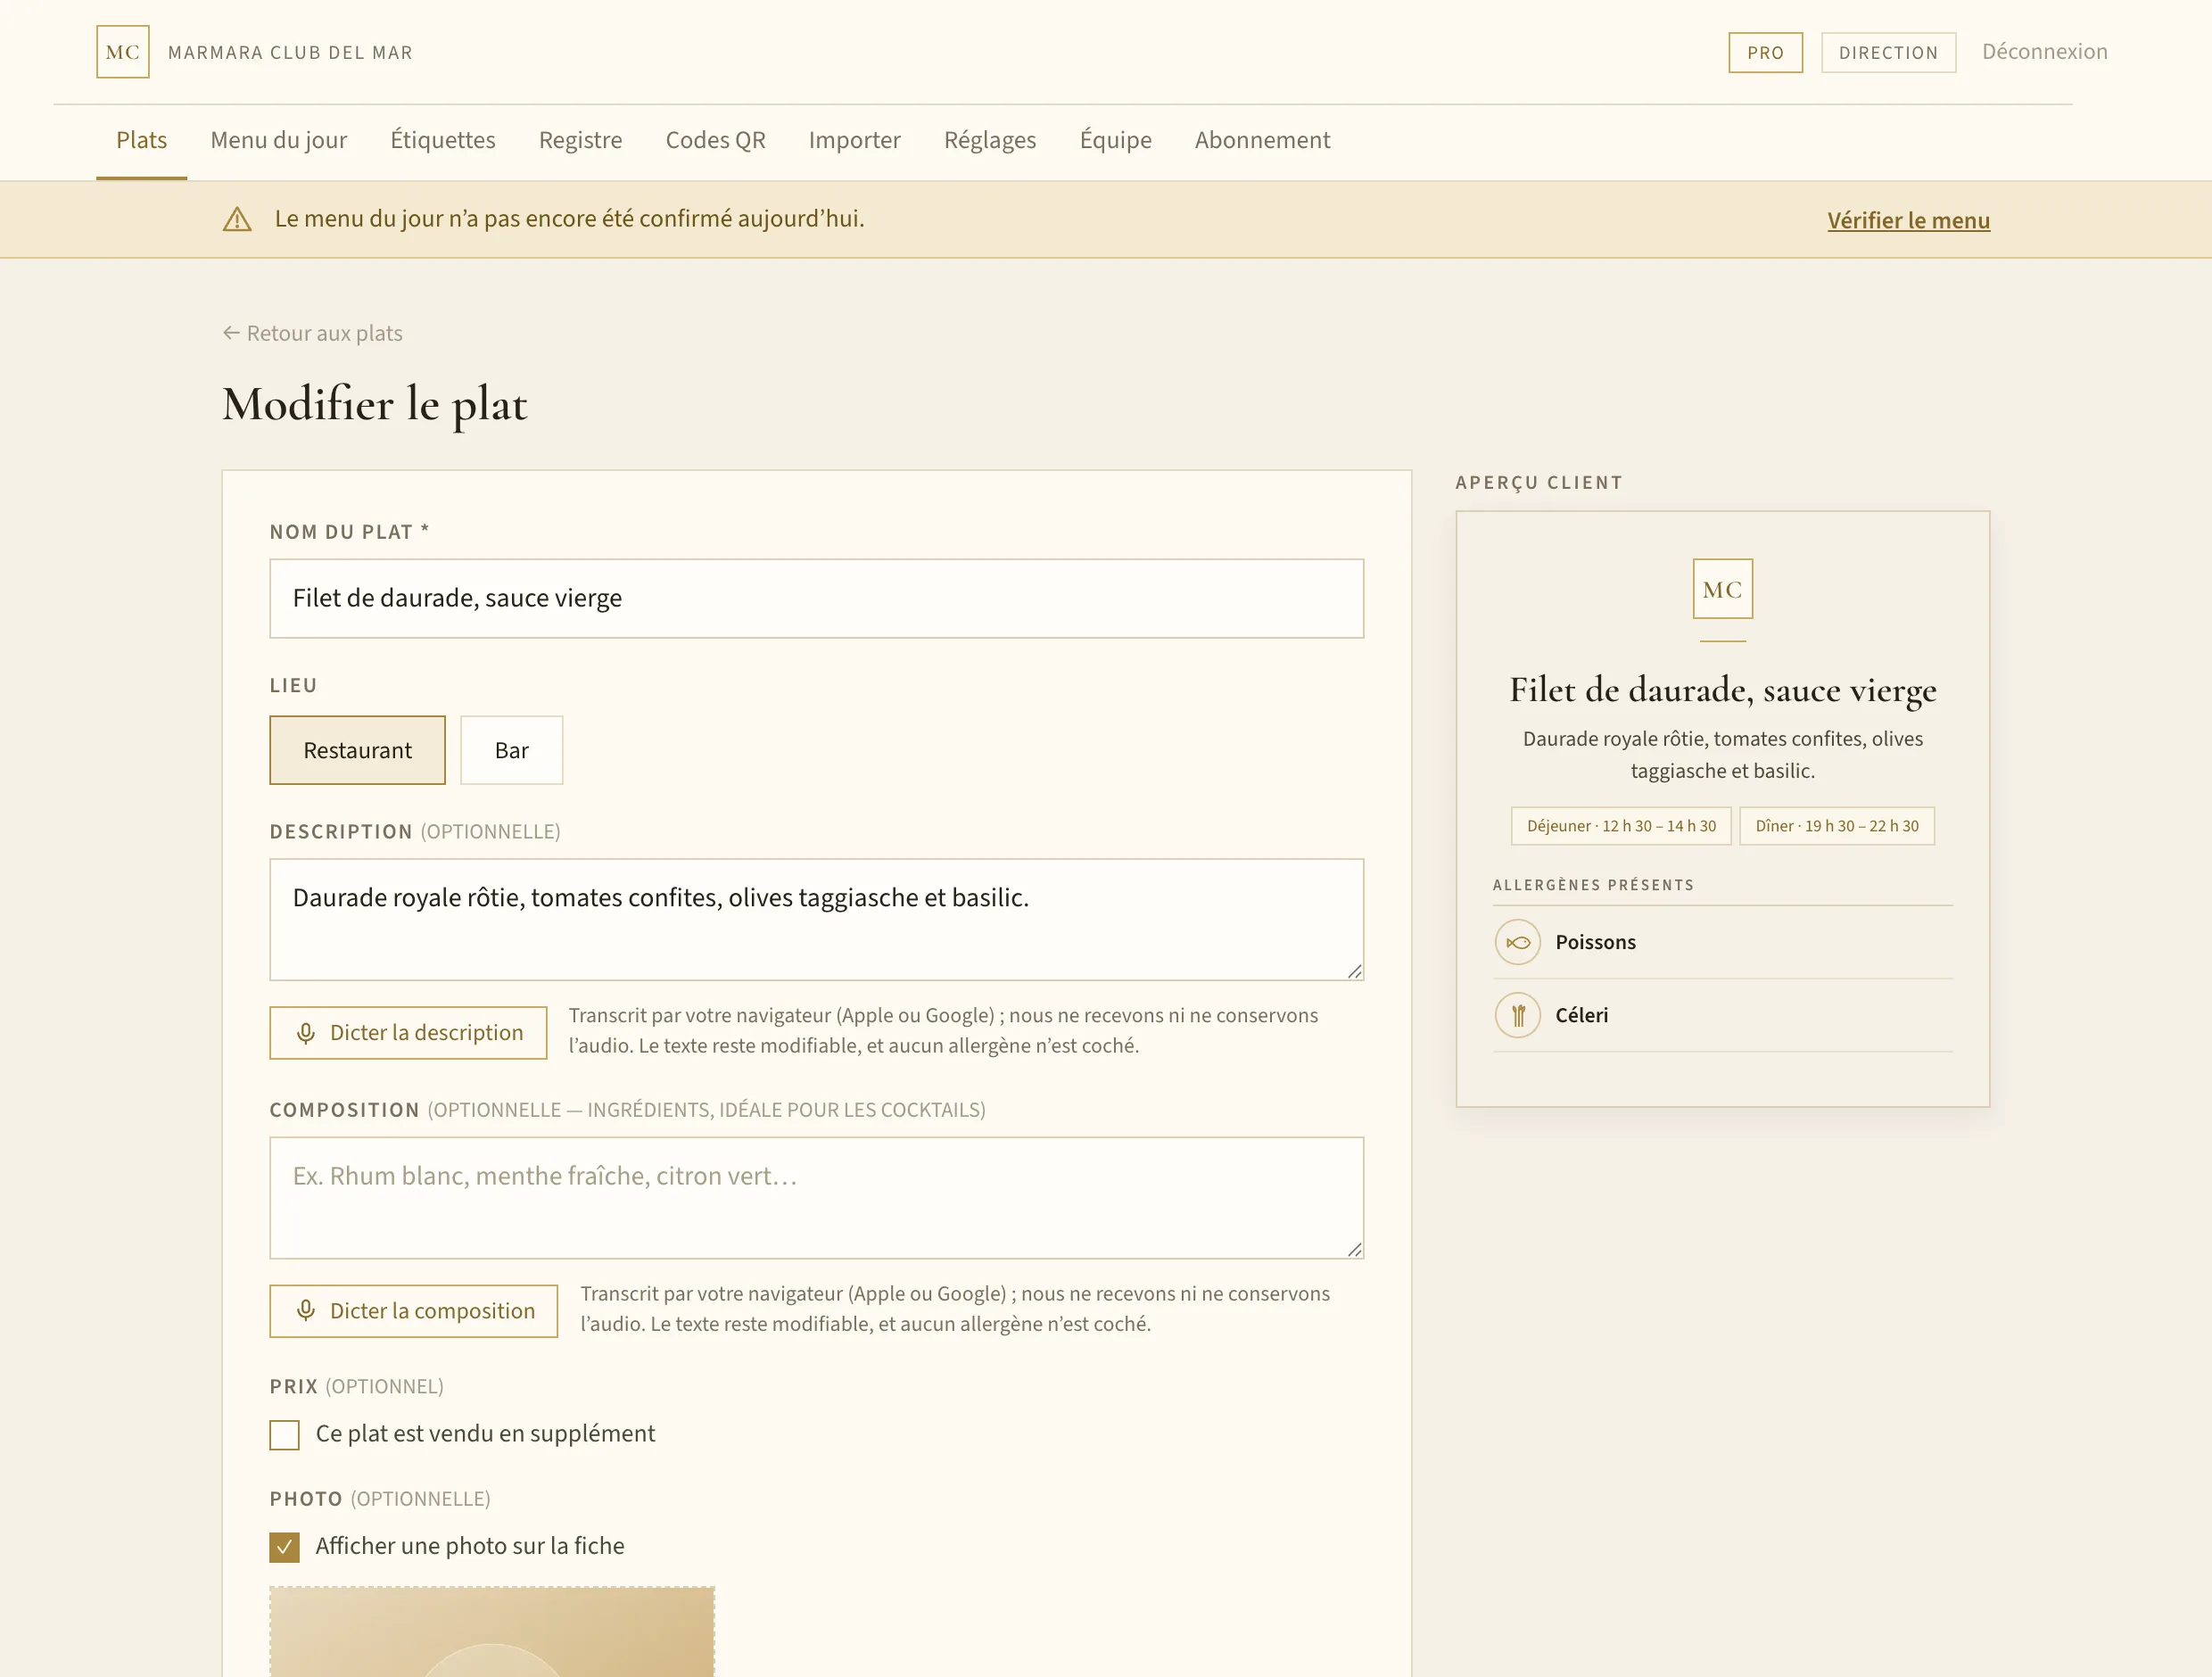Click the 'ALLERGÈNES PRÉSENTS' heading

click(x=1594, y=885)
